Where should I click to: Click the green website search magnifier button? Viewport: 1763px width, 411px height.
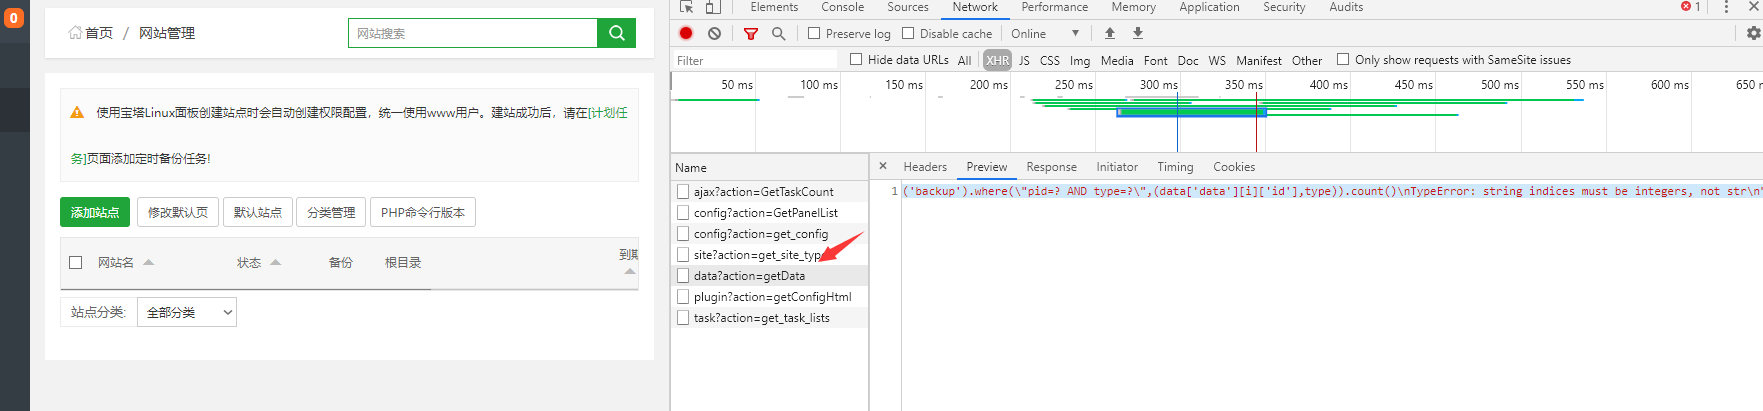coord(616,33)
